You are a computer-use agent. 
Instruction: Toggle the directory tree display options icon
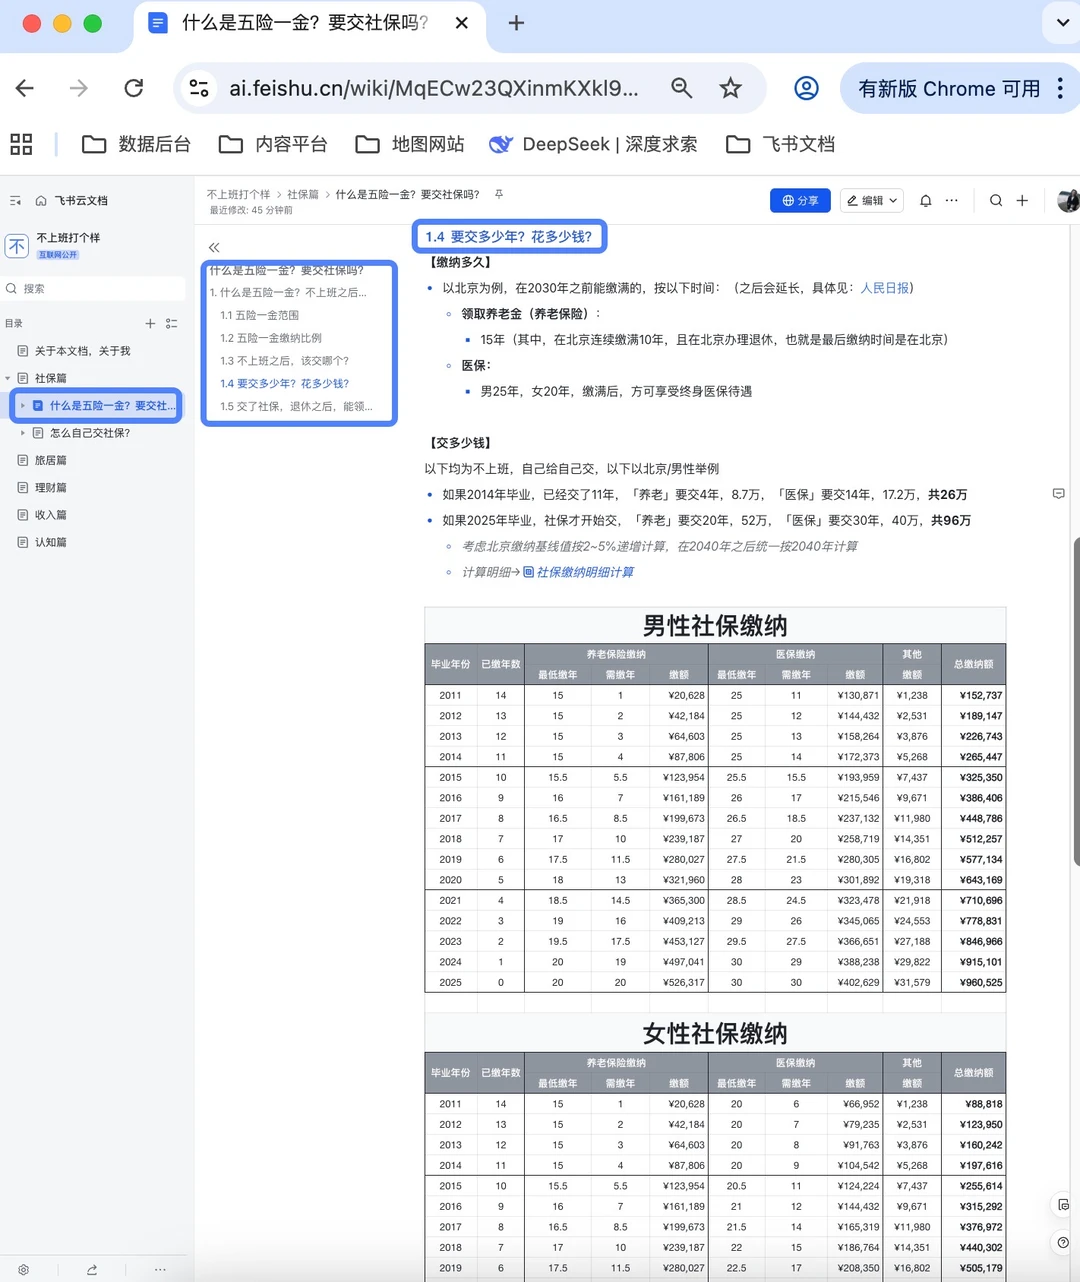point(172,323)
